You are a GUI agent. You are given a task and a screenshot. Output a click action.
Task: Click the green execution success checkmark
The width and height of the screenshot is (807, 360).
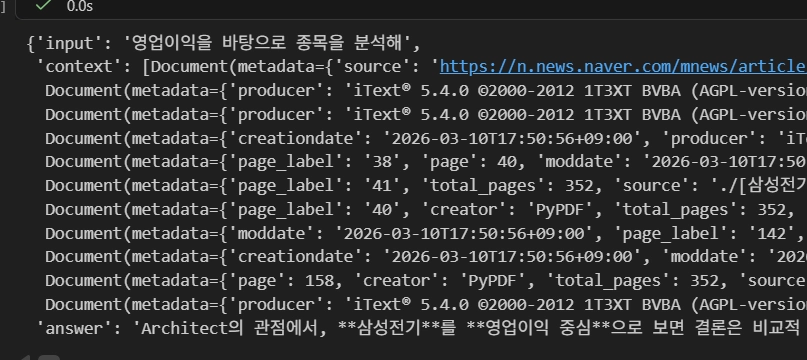[44, 5]
